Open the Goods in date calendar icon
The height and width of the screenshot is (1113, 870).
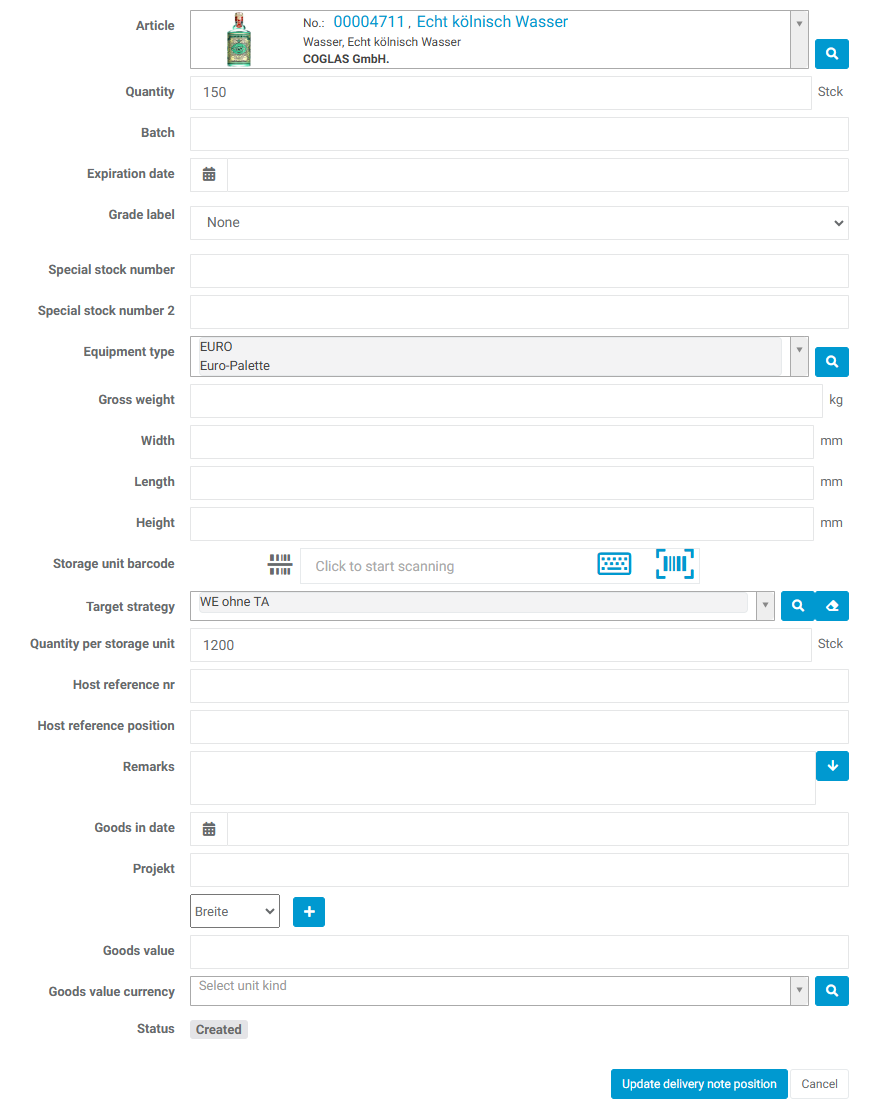[209, 829]
